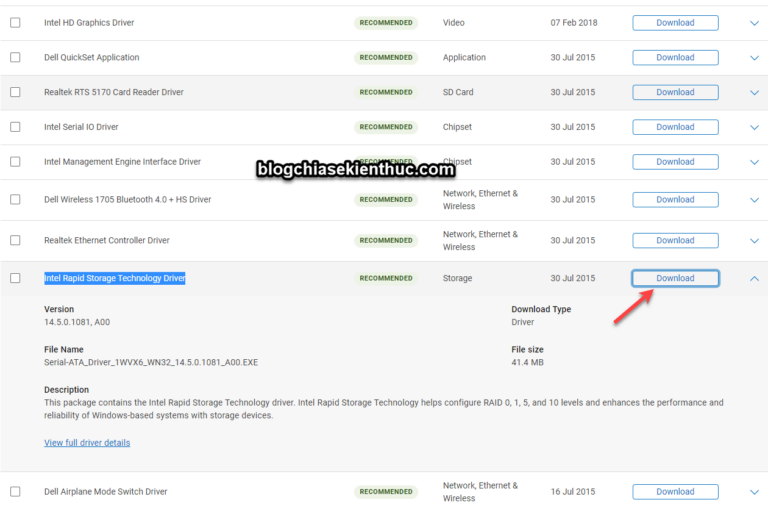Collapse Intel Rapid Storage Technology Driver details
Viewport: 768px width, 508px height.
(754, 278)
